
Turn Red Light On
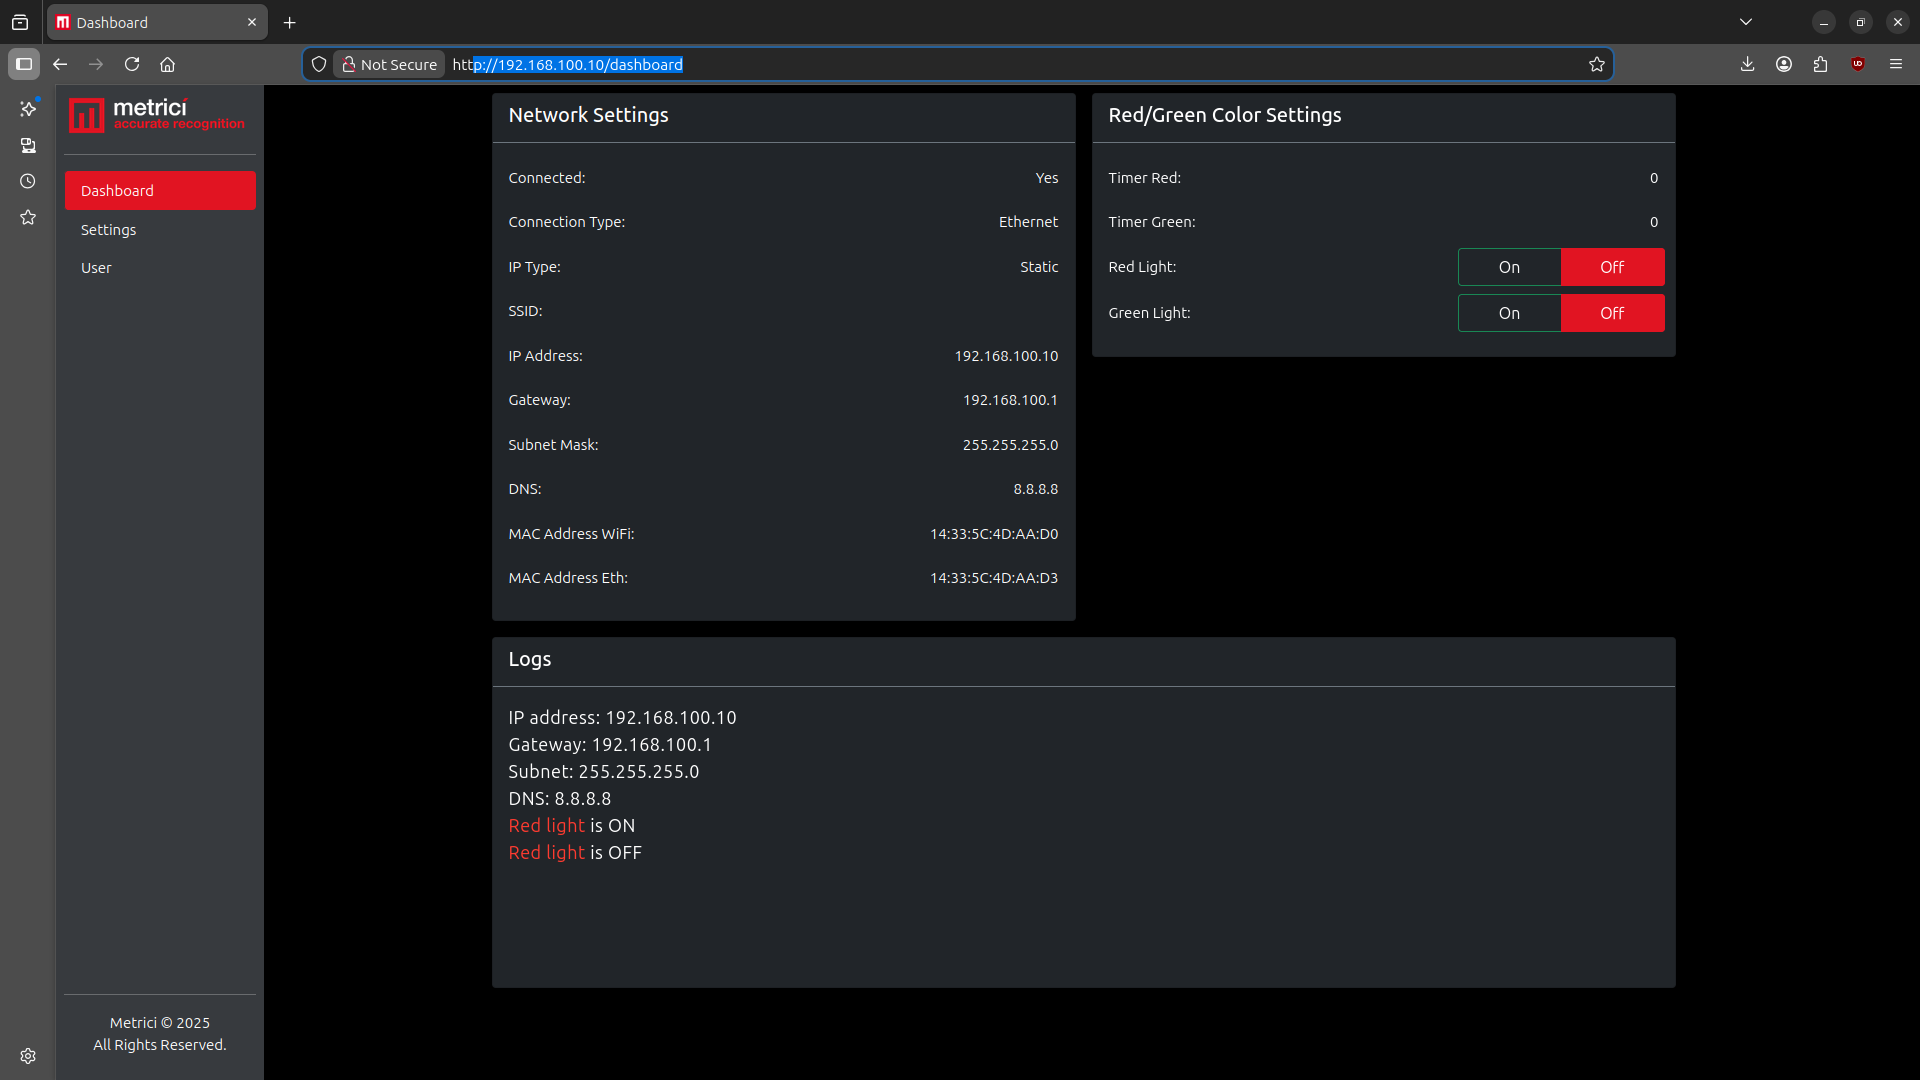click(x=1509, y=267)
